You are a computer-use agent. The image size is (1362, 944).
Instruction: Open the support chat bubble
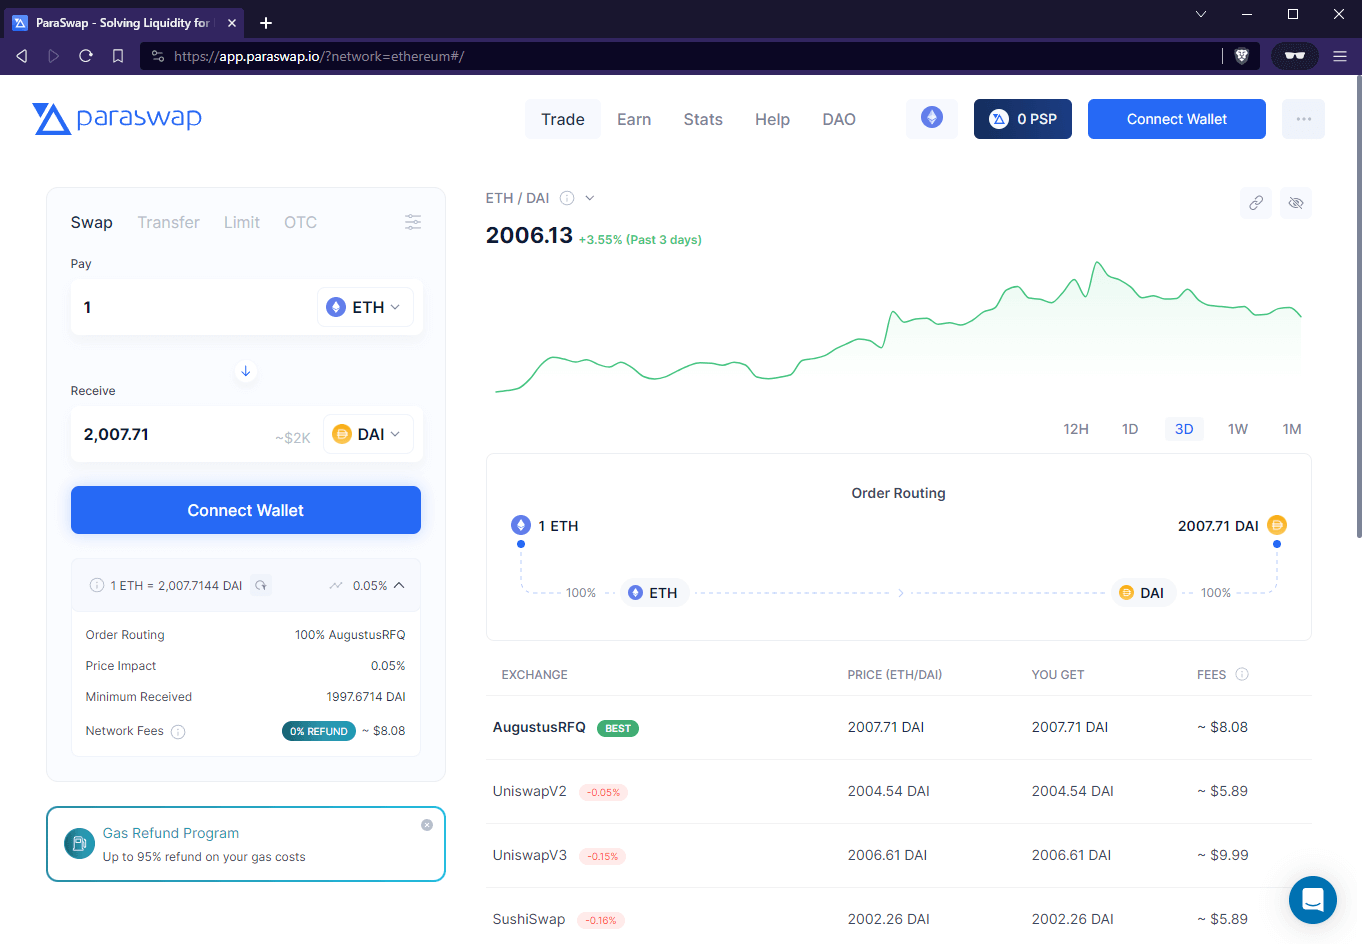coord(1313,900)
